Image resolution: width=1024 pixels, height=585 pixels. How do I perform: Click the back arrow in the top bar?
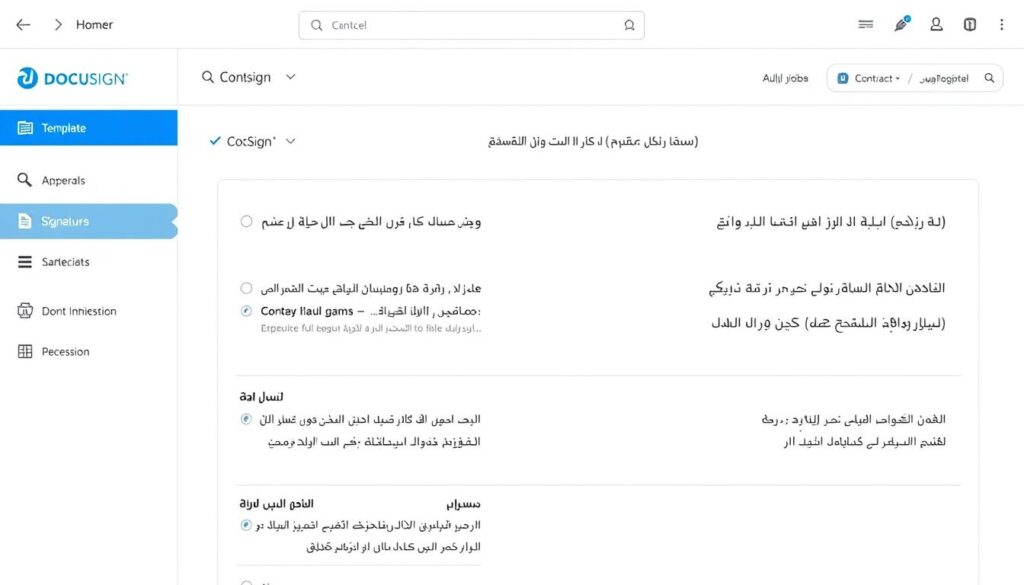pos(24,25)
